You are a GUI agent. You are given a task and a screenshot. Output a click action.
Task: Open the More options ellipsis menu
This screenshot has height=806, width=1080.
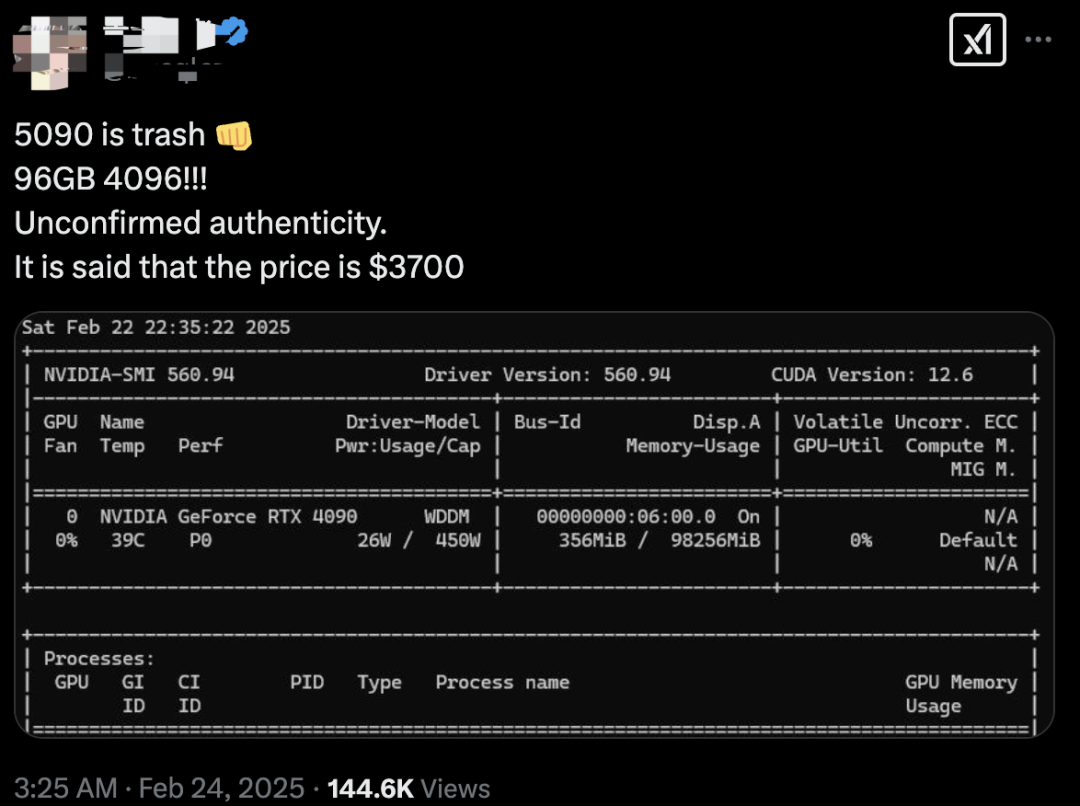[1039, 40]
